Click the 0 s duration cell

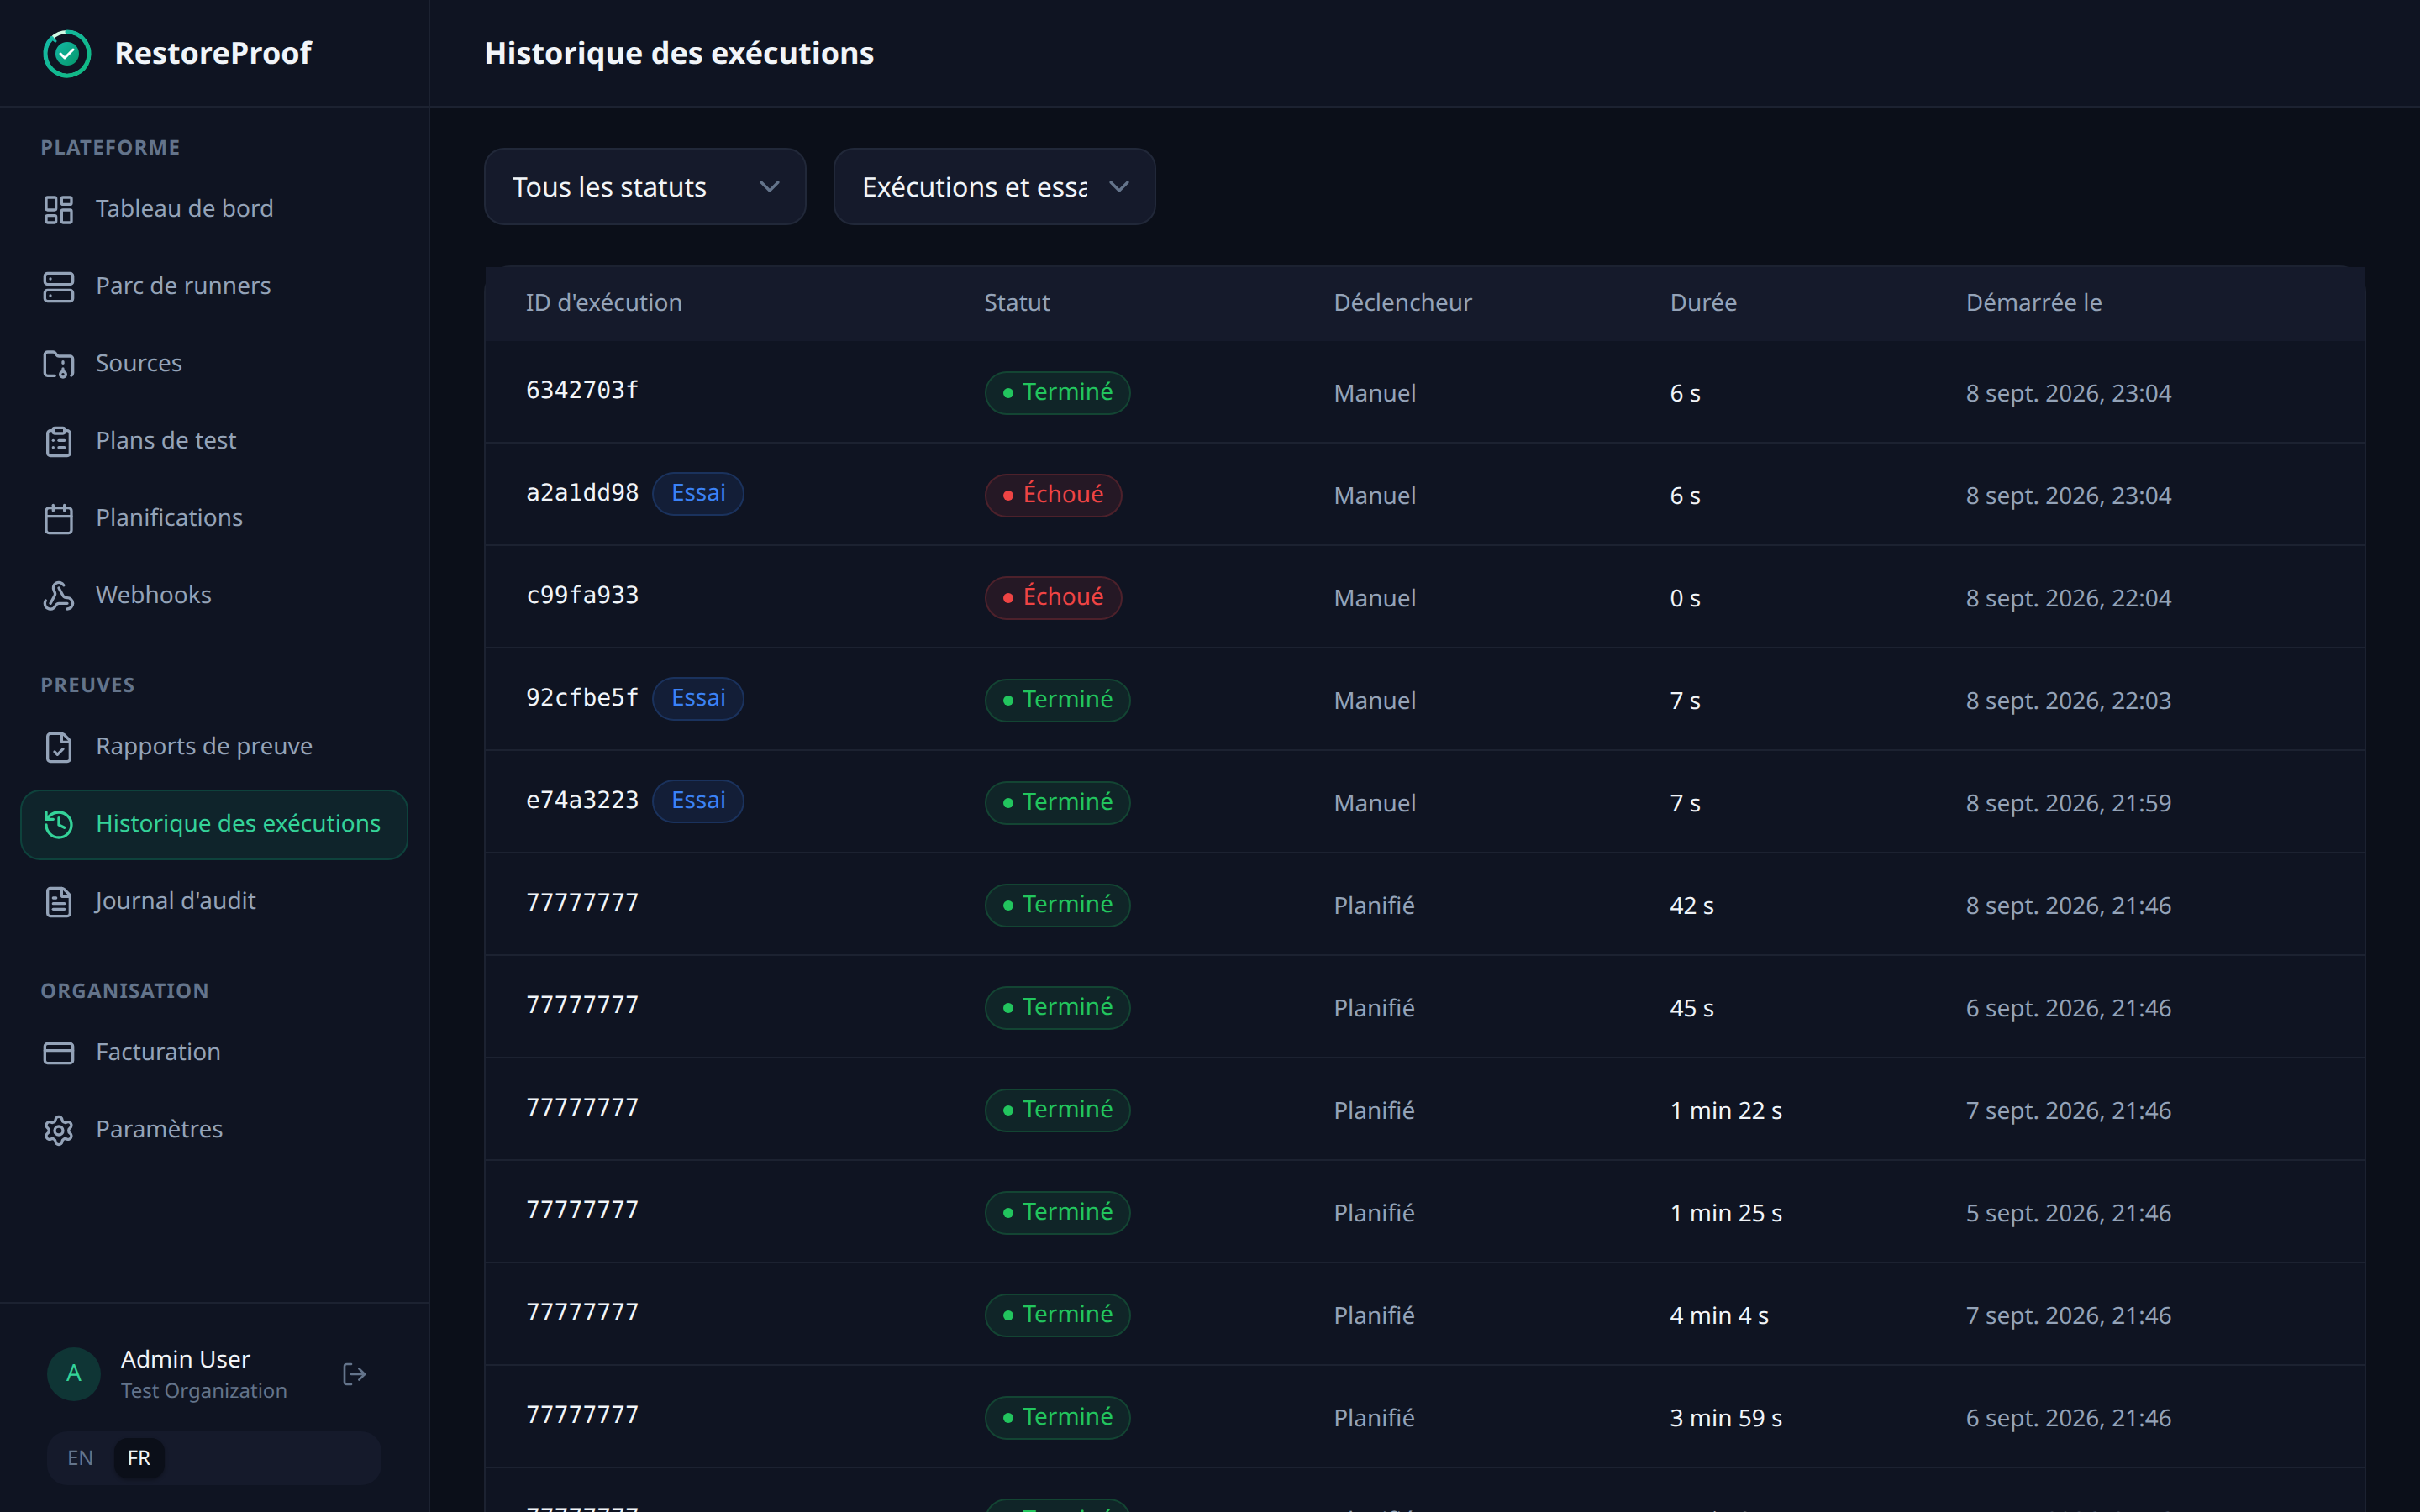(x=1685, y=598)
